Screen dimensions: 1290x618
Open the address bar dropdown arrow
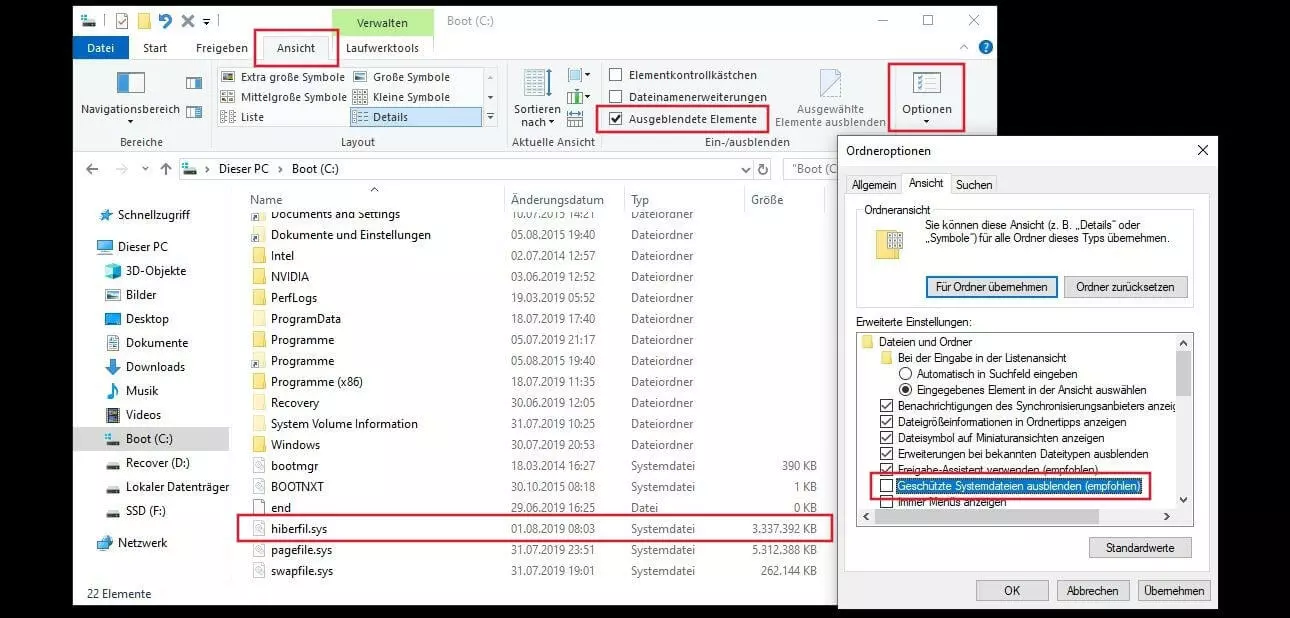[746, 168]
